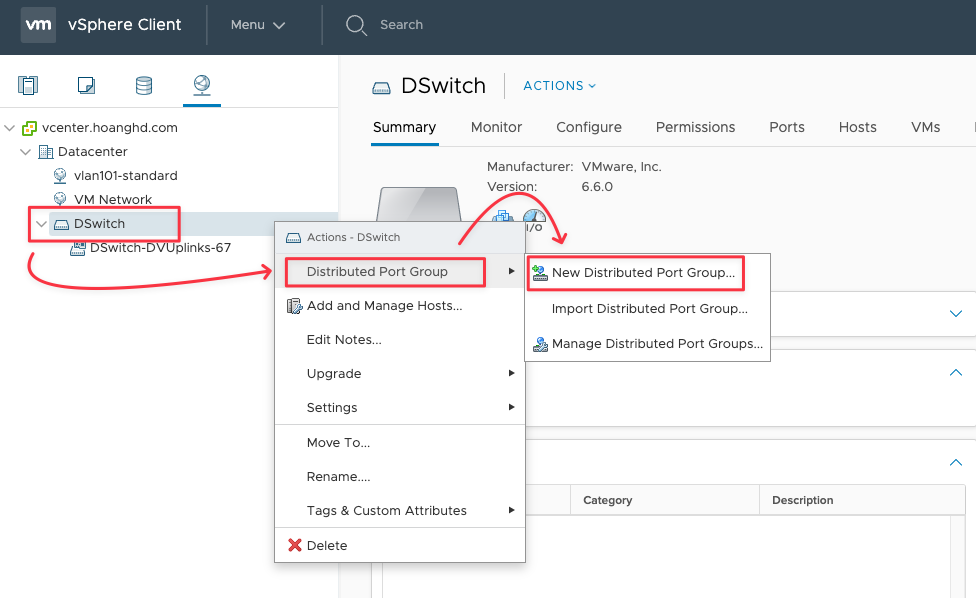976x598 pixels.
Task: Choose Import Distributed Port Group...
Action: [x=647, y=309]
